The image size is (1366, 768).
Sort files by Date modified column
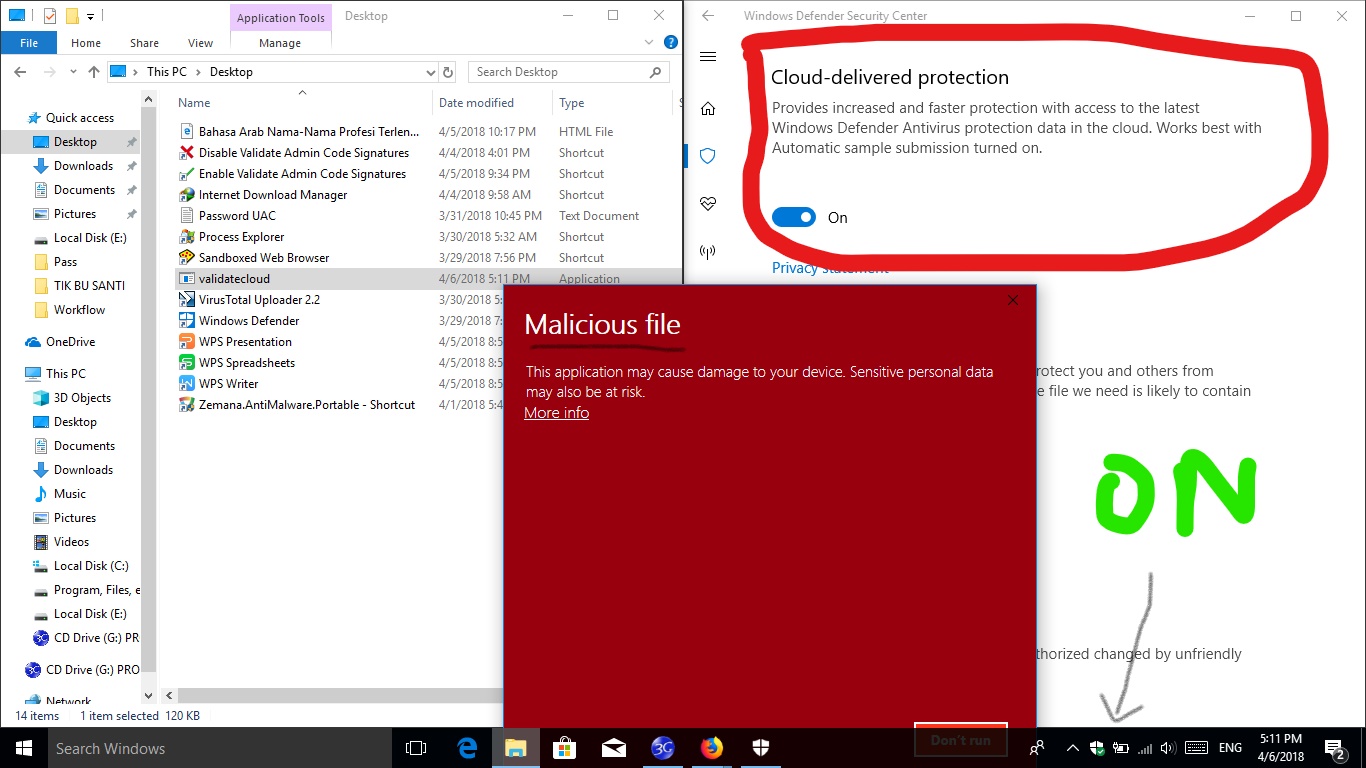click(x=476, y=103)
